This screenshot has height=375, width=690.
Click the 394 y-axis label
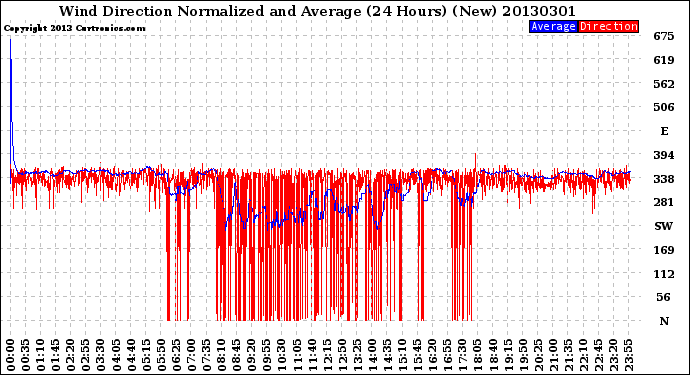tap(664, 155)
